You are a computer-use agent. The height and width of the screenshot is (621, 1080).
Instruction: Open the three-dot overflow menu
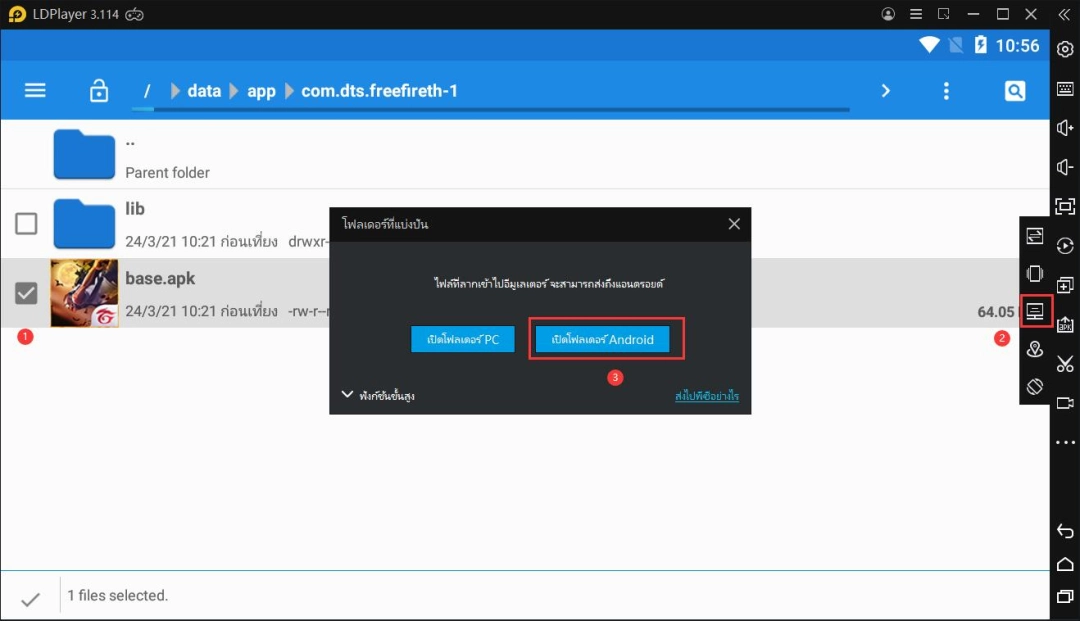click(946, 91)
